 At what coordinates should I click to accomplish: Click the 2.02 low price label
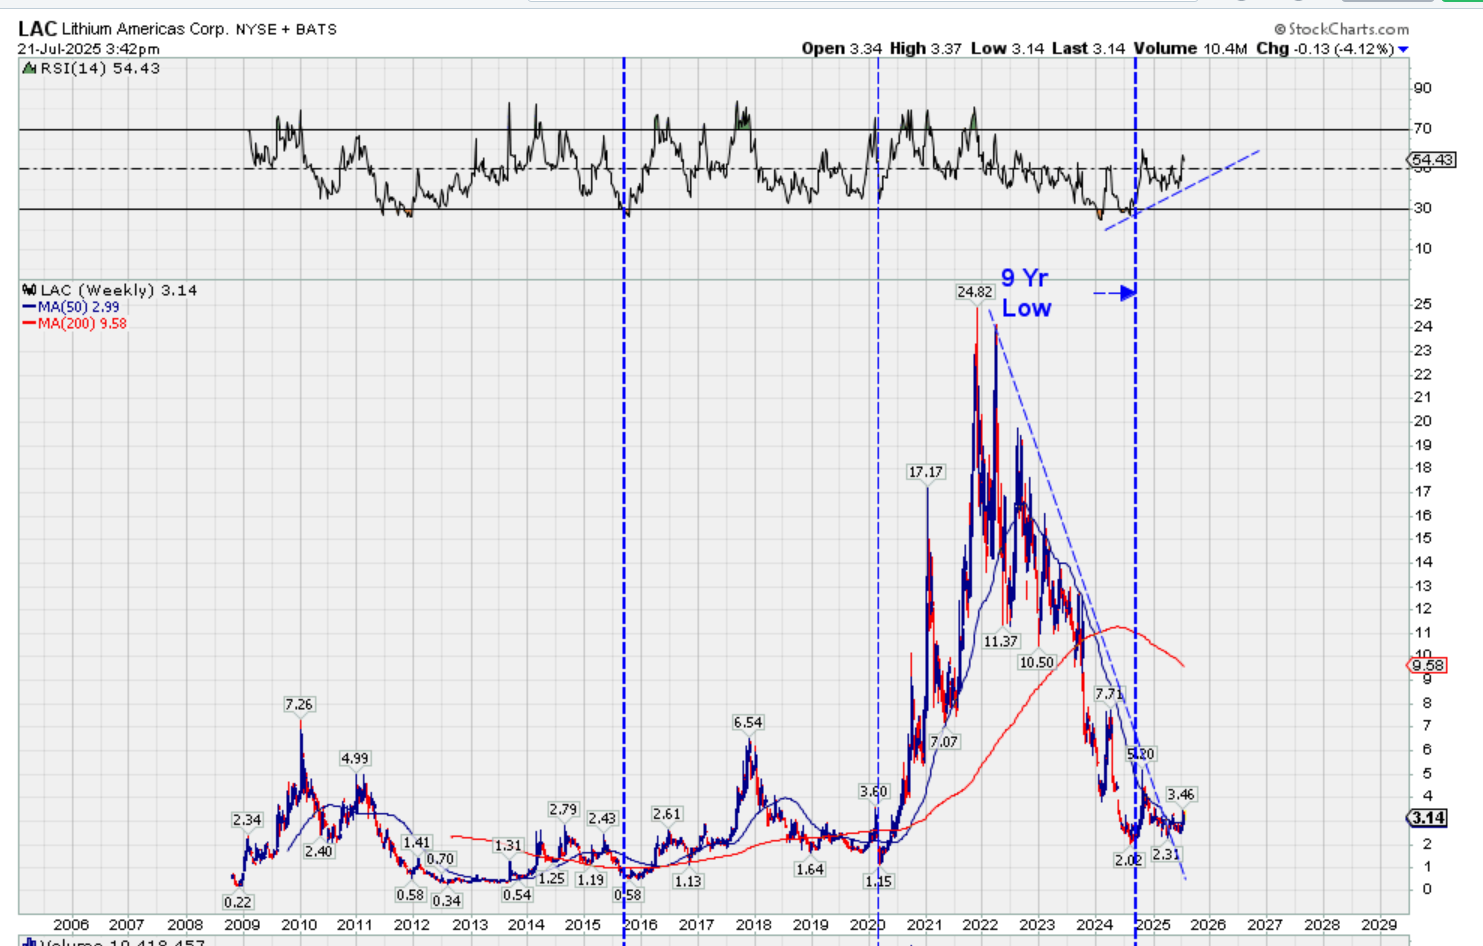click(x=1128, y=860)
